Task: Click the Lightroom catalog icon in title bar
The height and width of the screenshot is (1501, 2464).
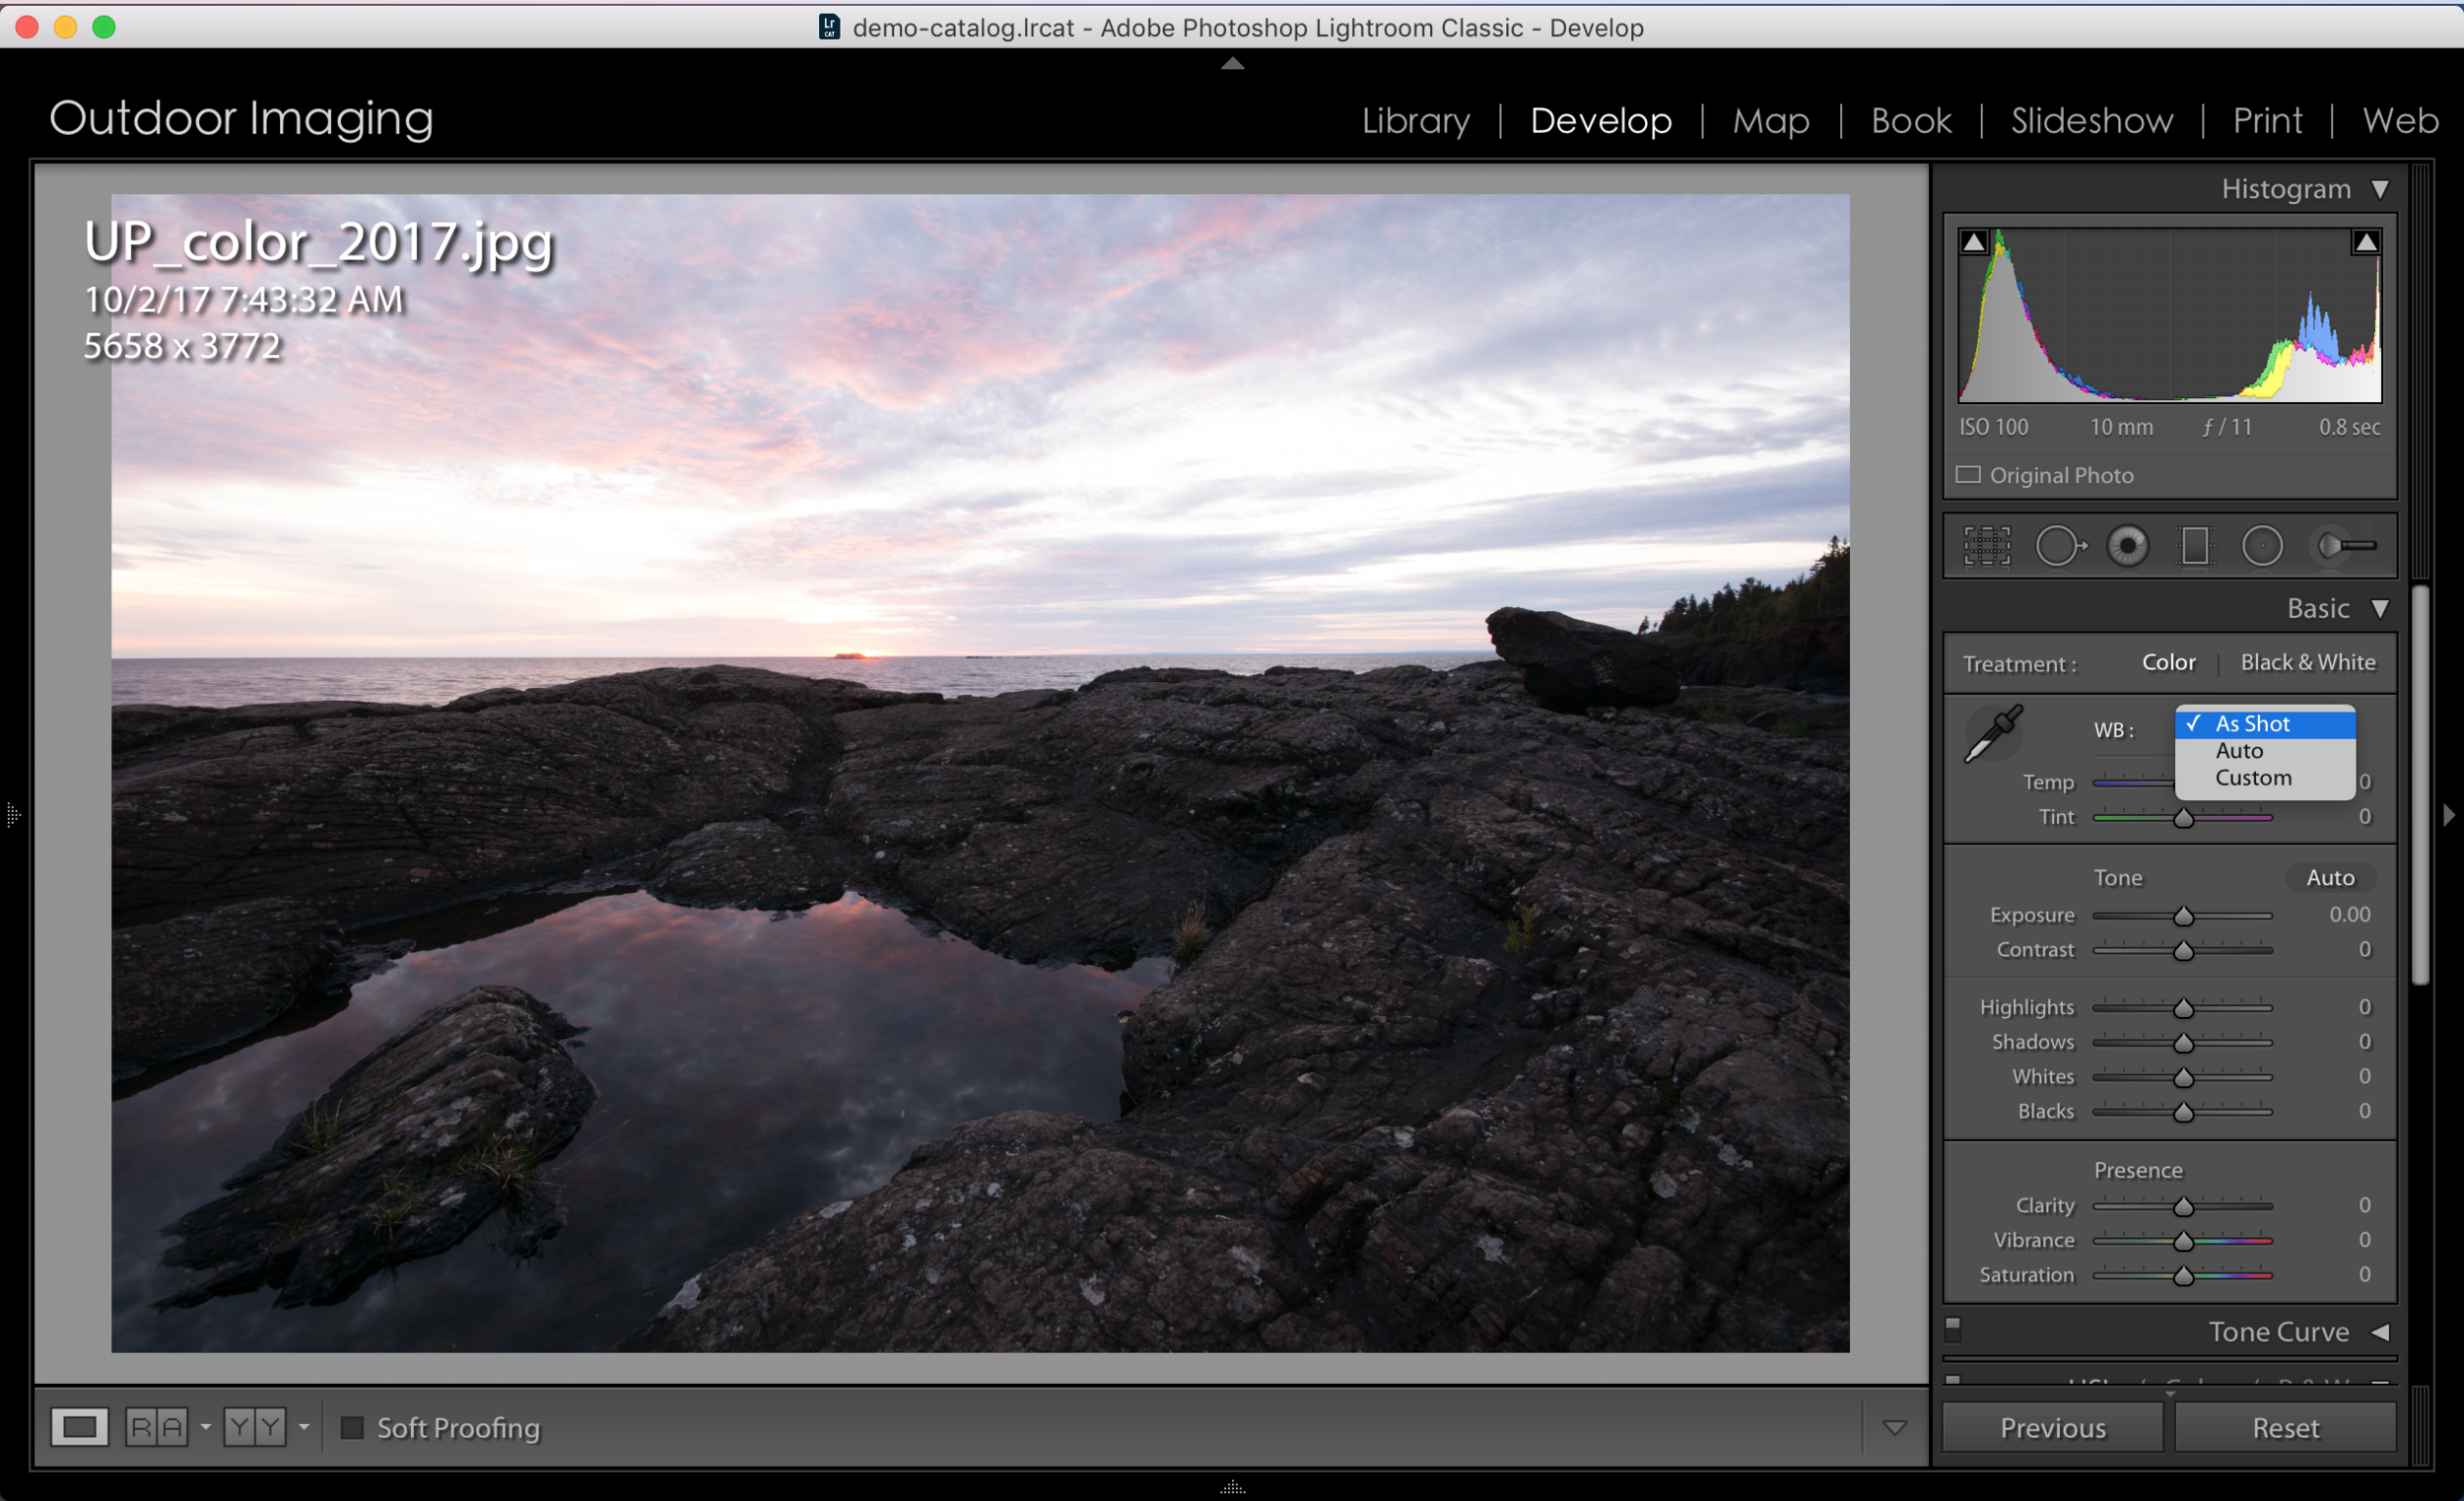Action: coord(829,27)
